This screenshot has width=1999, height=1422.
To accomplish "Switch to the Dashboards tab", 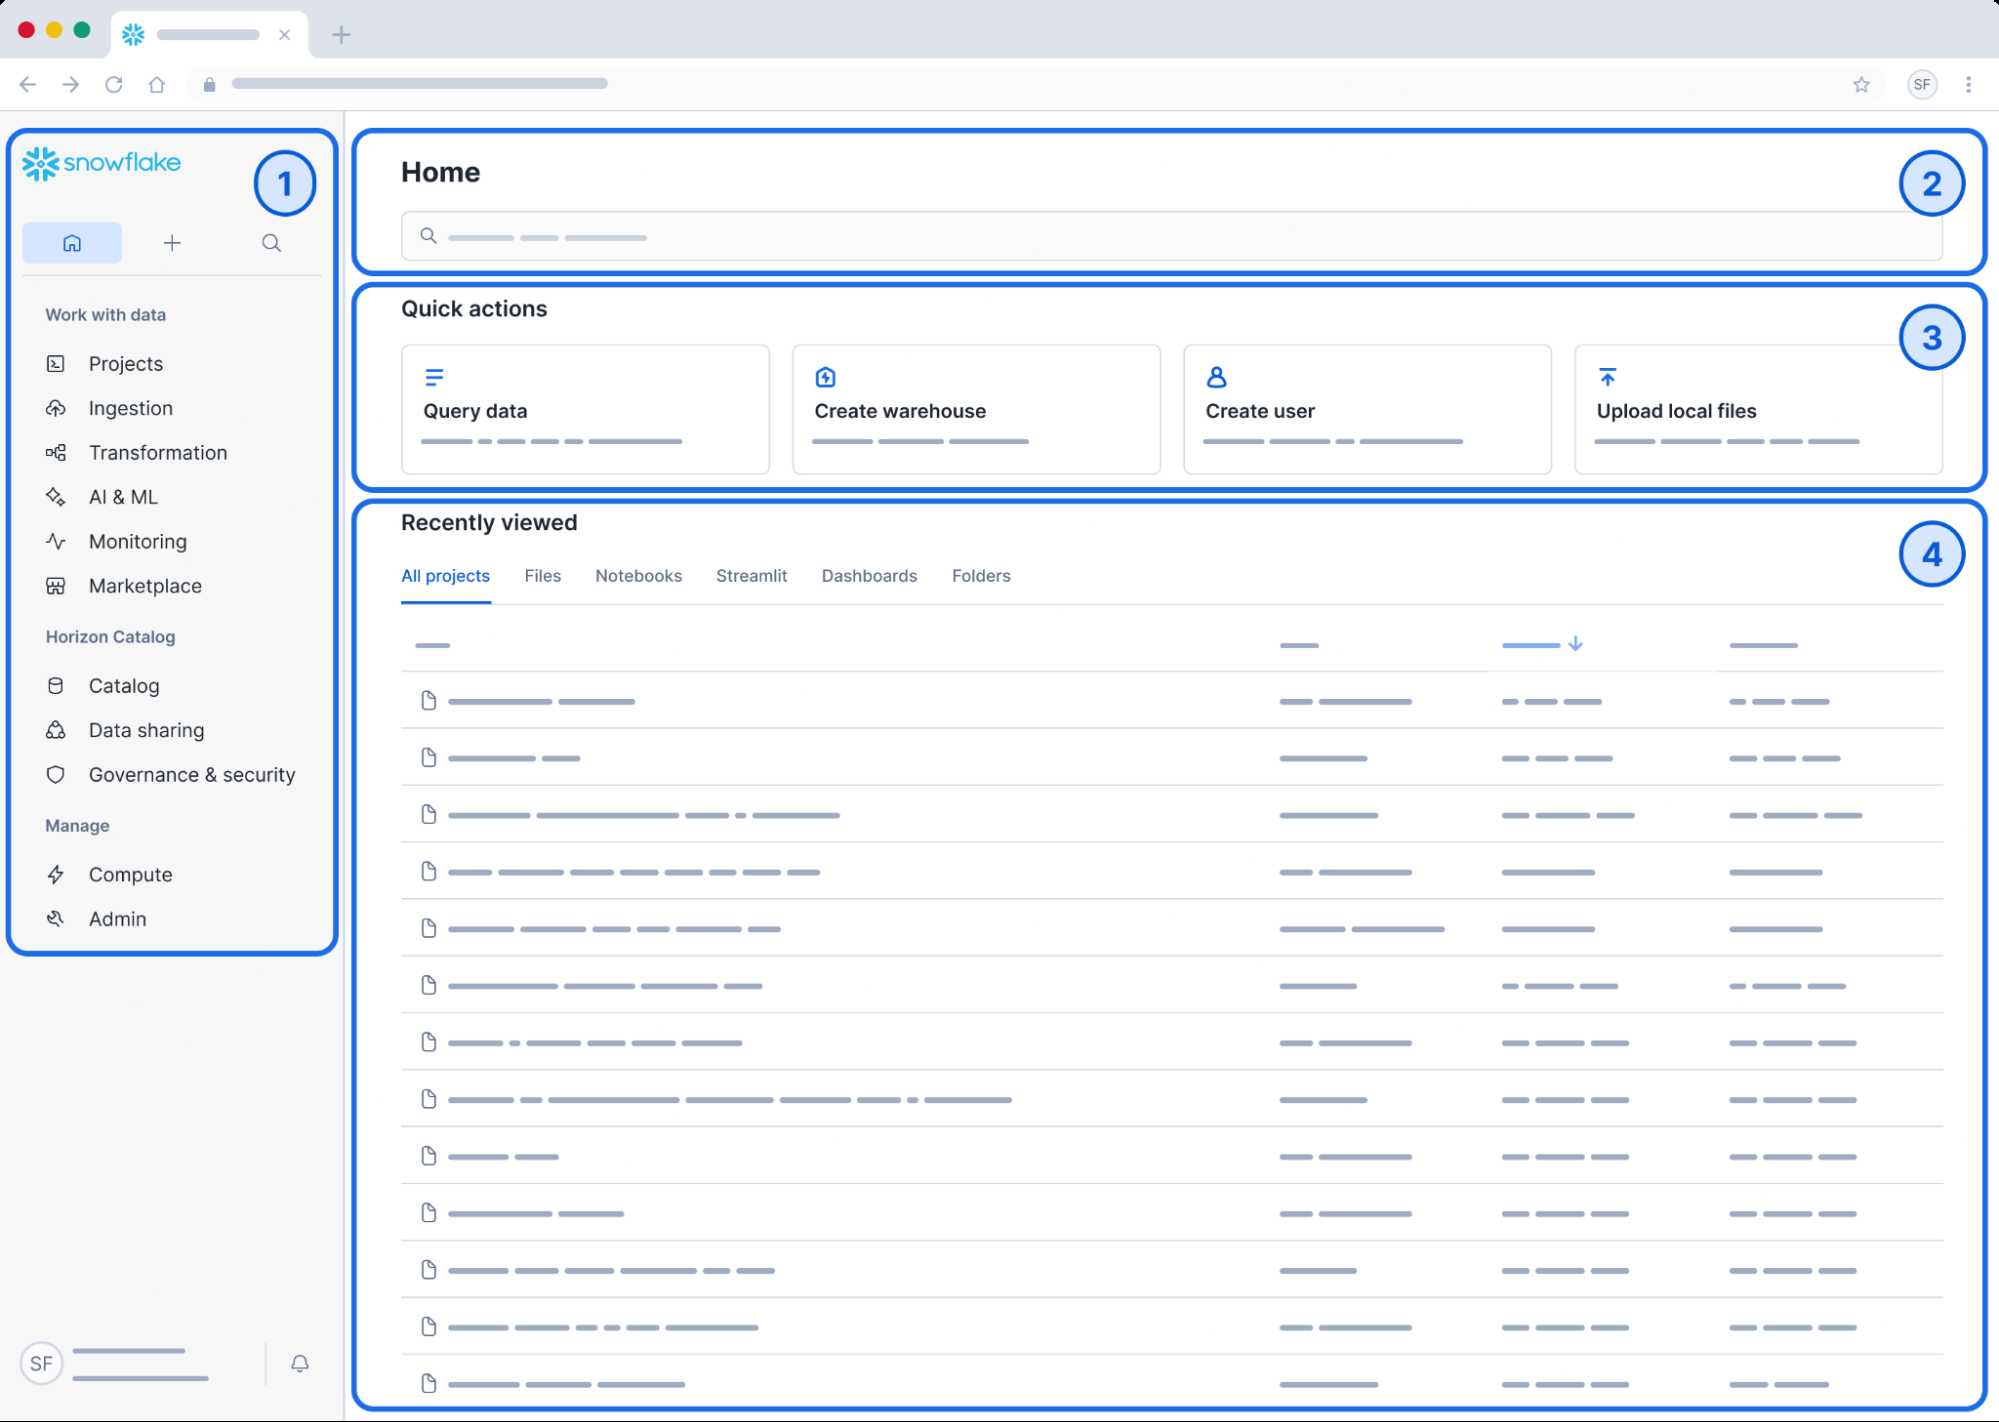I will (868, 576).
